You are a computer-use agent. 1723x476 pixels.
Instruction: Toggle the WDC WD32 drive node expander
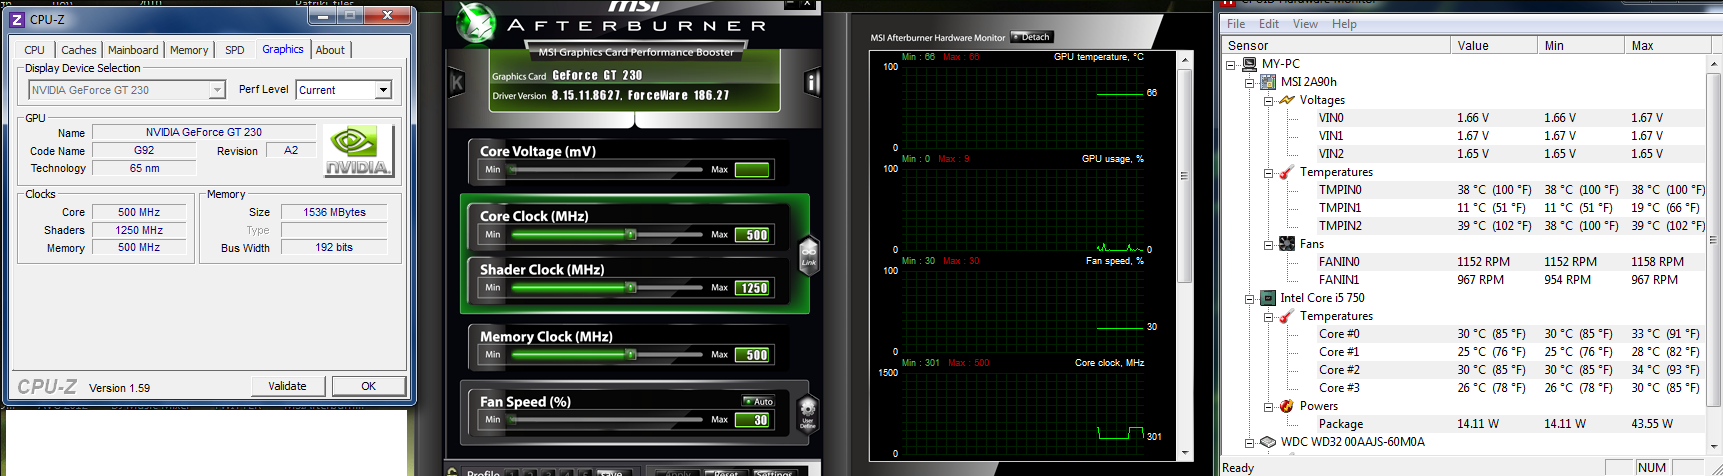click(1250, 442)
